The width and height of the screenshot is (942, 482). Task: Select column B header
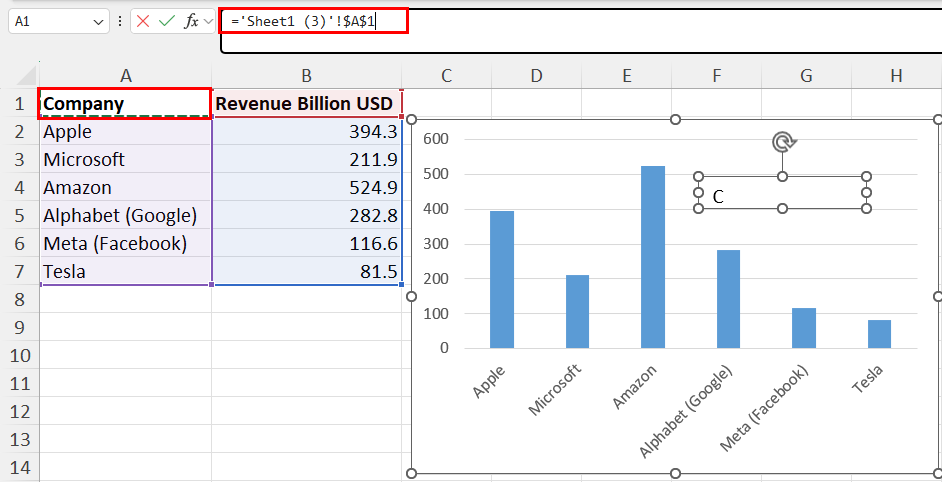306,76
